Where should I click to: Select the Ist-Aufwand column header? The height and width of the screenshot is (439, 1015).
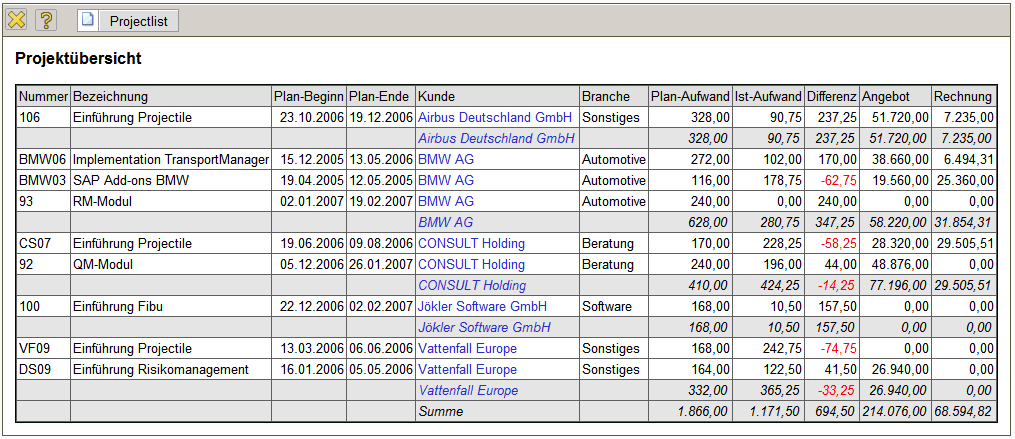(x=768, y=97)
